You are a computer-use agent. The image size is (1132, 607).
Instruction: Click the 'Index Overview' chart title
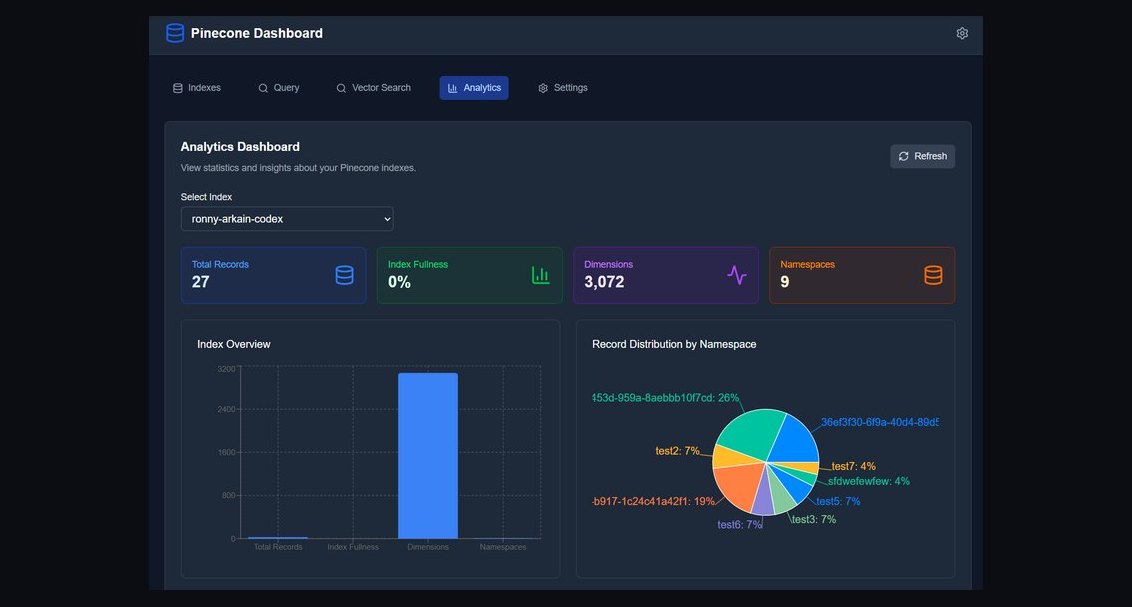(234, 344)
